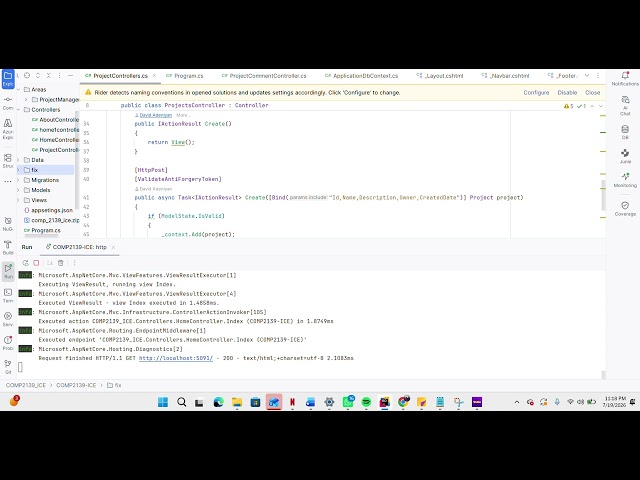The width and height of the screenshot is (640, 480).
Task: Collapse the Controllers folder
Action: (x=18, y=109)
